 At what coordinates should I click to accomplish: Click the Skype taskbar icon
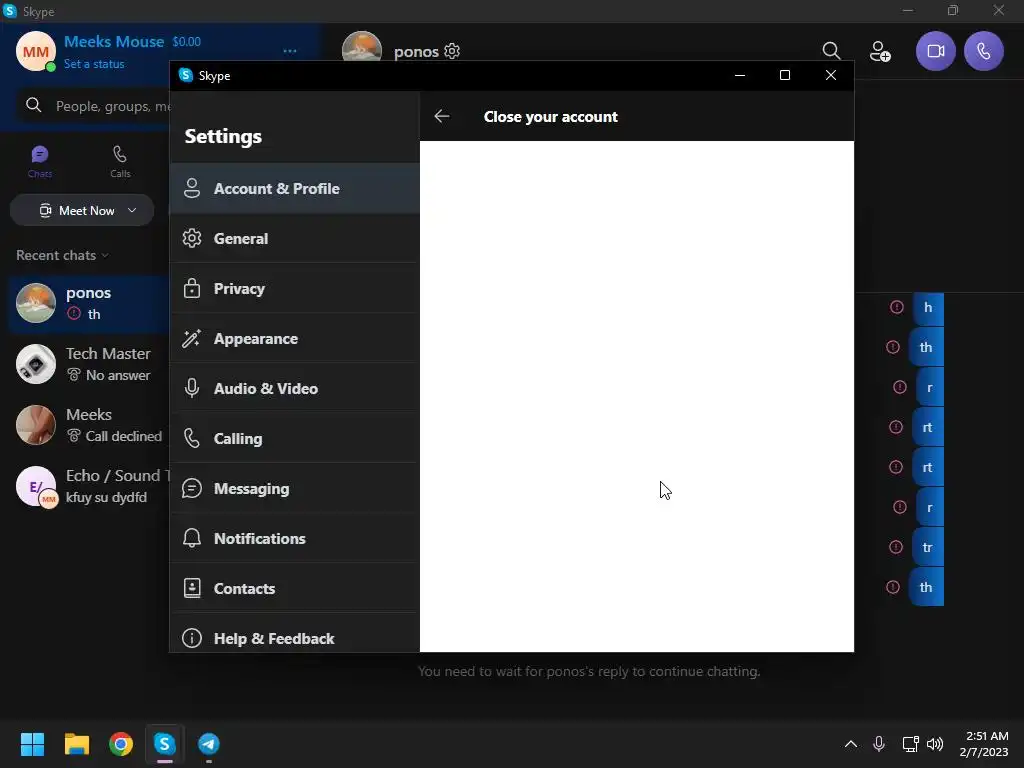(165, 744)
